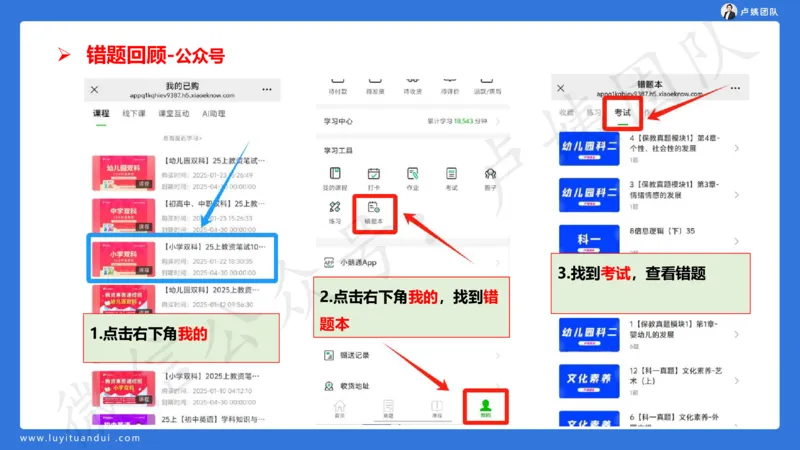Tap the 首页 home icon in bottom bar

pyautogui.click(x=339, y=407)
